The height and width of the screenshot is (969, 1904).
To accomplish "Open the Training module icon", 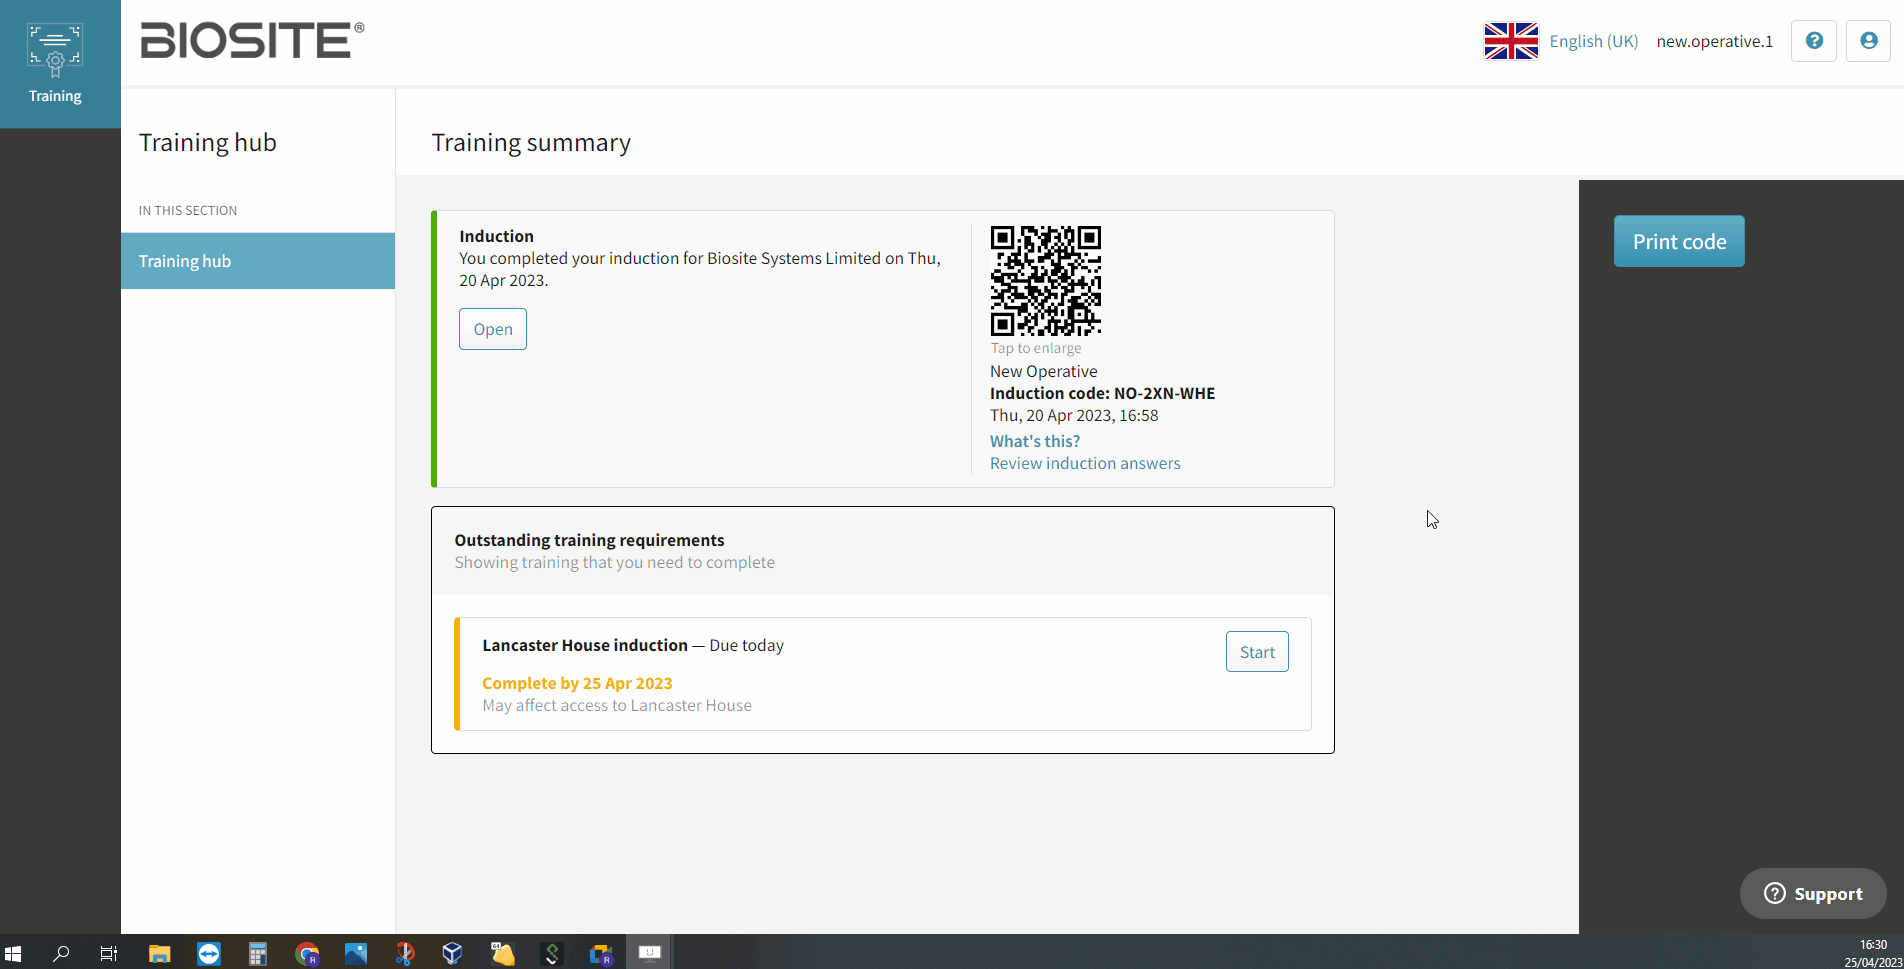I will [x=55, y=63].
